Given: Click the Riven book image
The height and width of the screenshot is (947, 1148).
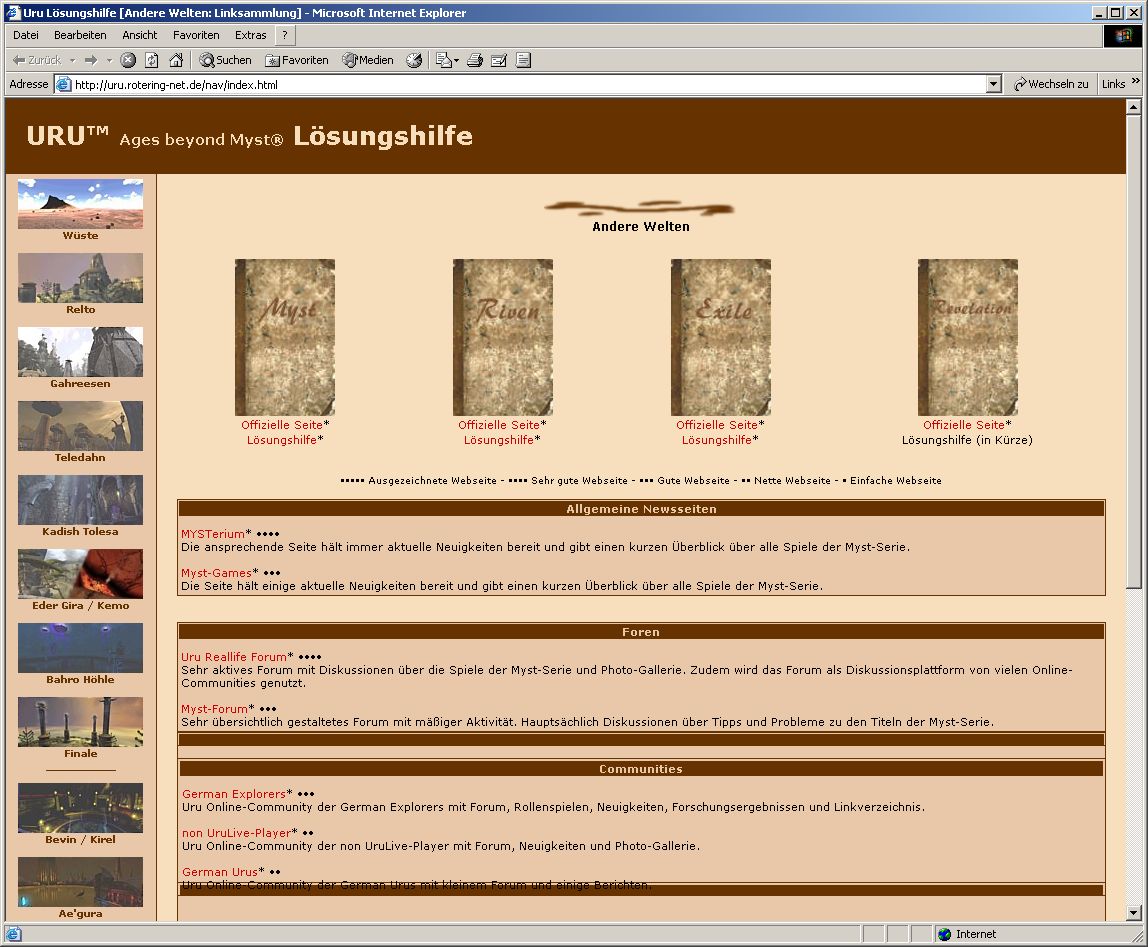Looking at the screenshot, I should click(502, 337).
